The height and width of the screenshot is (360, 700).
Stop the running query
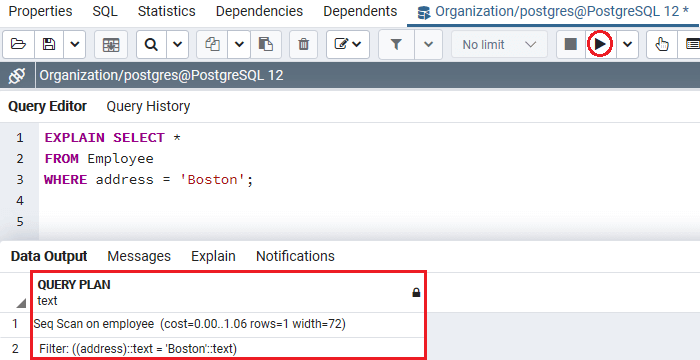[x=571, y=44]
